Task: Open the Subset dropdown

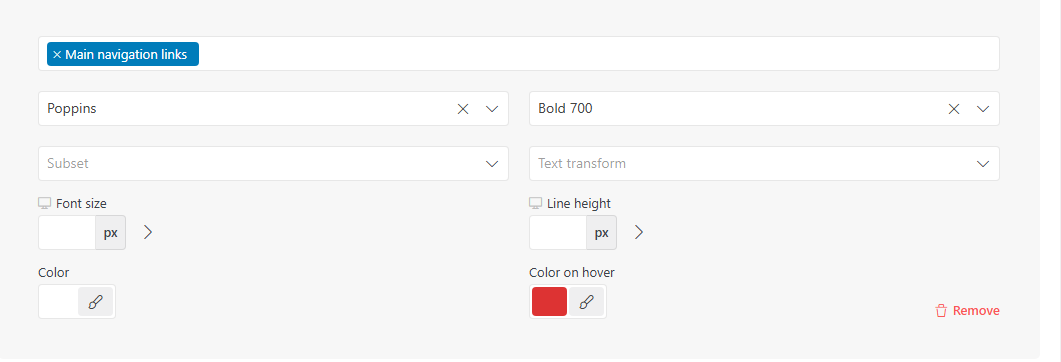Action: click(273, 164)
